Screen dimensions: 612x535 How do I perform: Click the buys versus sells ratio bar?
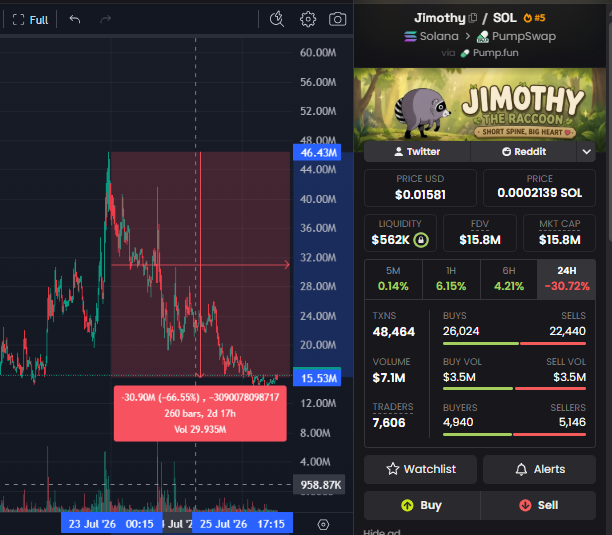pyautogui.click(x=514, y=344)
